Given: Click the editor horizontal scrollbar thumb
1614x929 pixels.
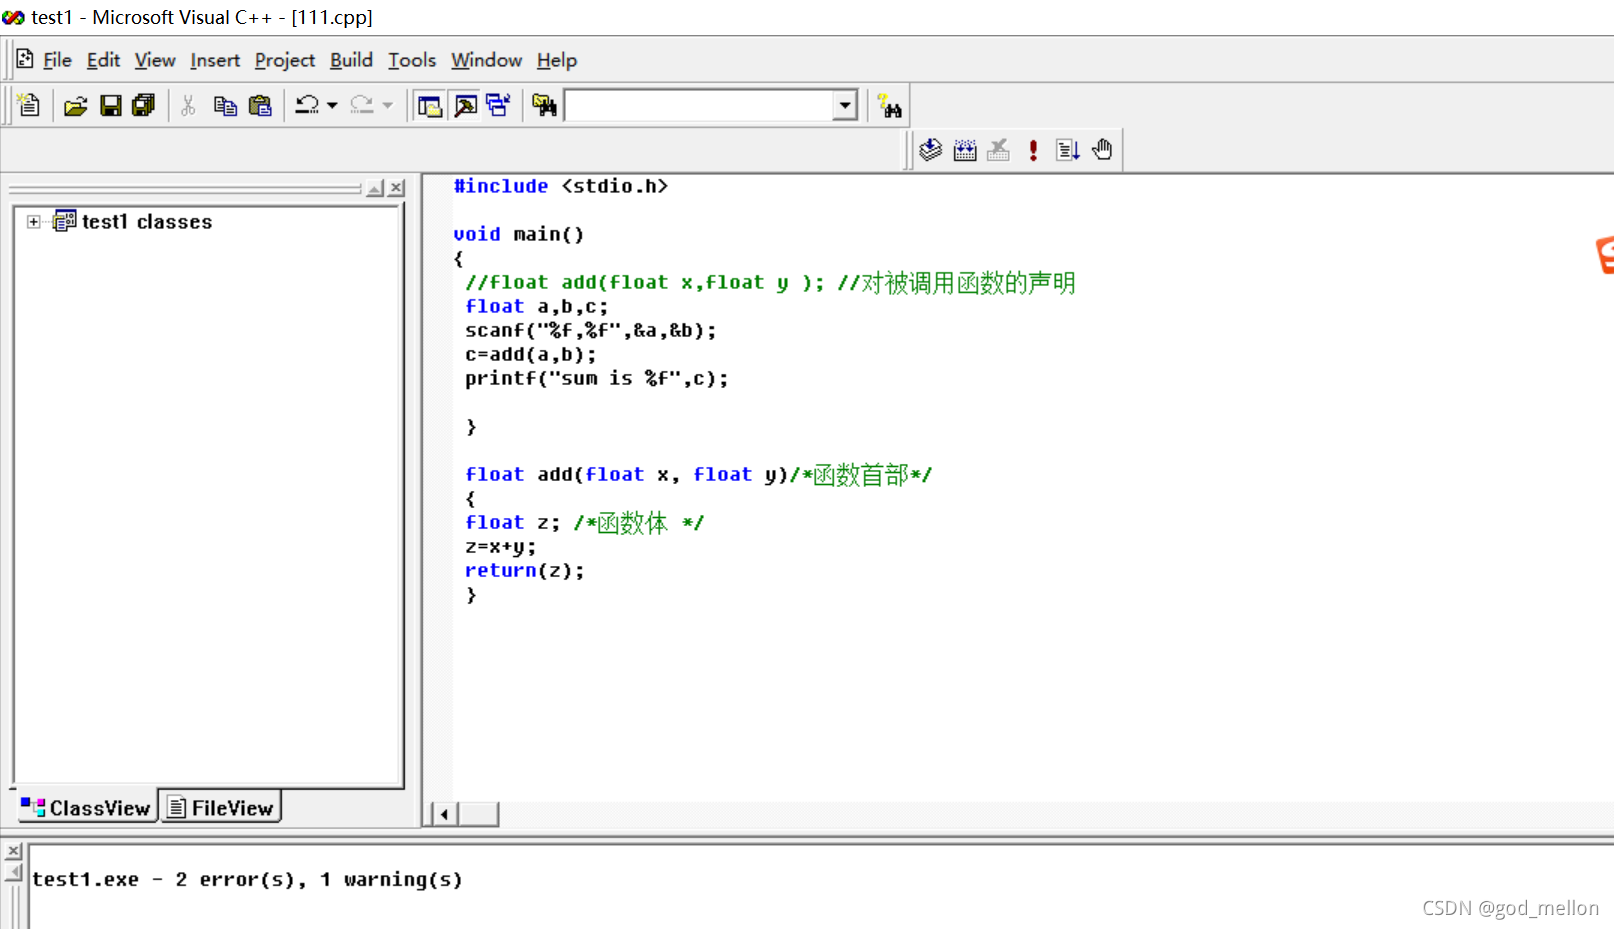Looking at the screenshot, I should 478,814.
